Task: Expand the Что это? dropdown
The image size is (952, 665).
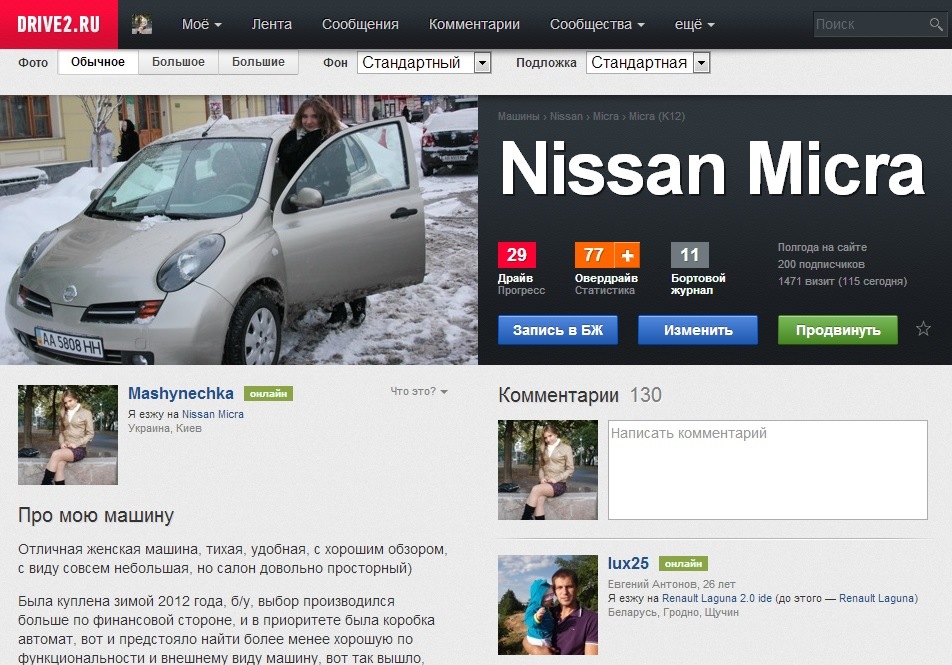Action: click(x=419, y=392)
